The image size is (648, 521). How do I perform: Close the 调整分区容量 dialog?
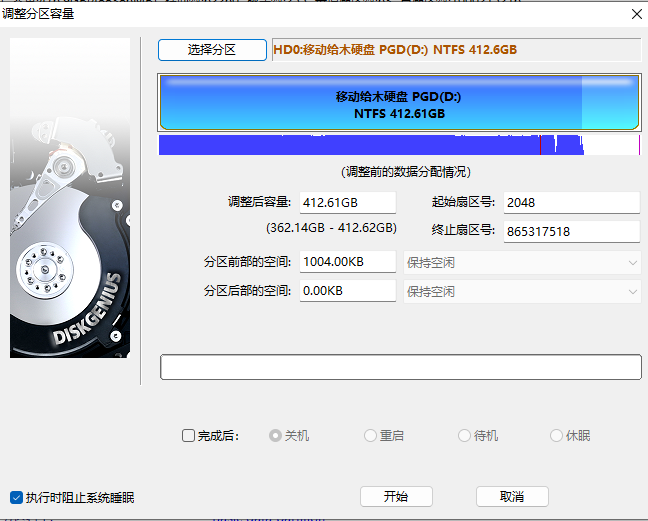[x=636, y=13]
